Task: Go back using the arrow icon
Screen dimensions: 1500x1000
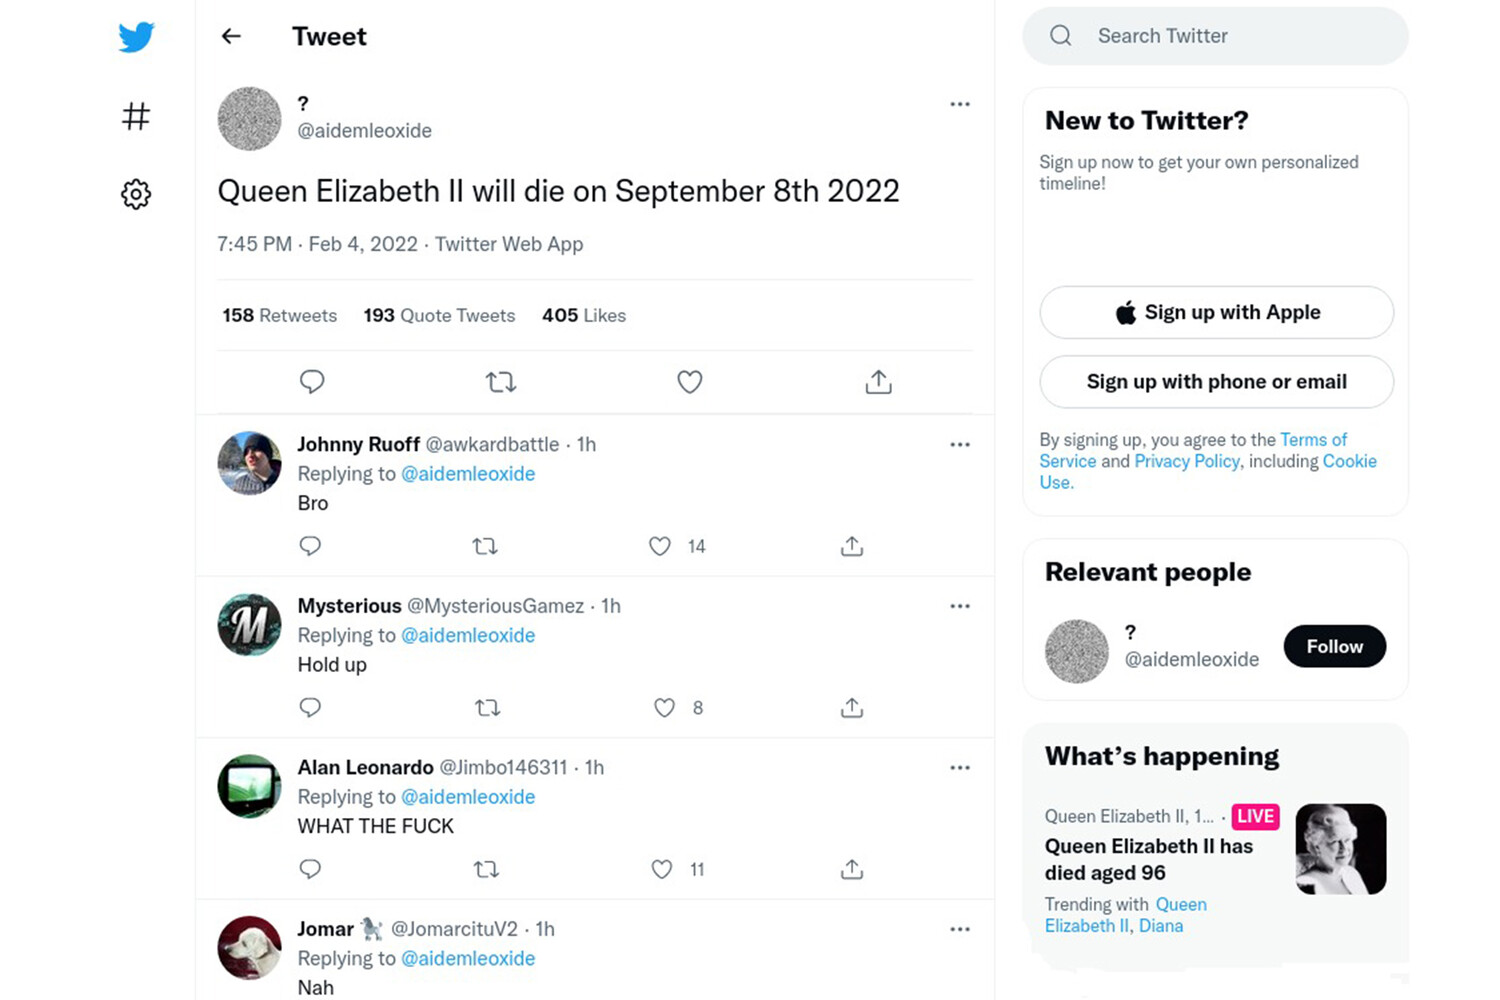Action: click(231, 36)
